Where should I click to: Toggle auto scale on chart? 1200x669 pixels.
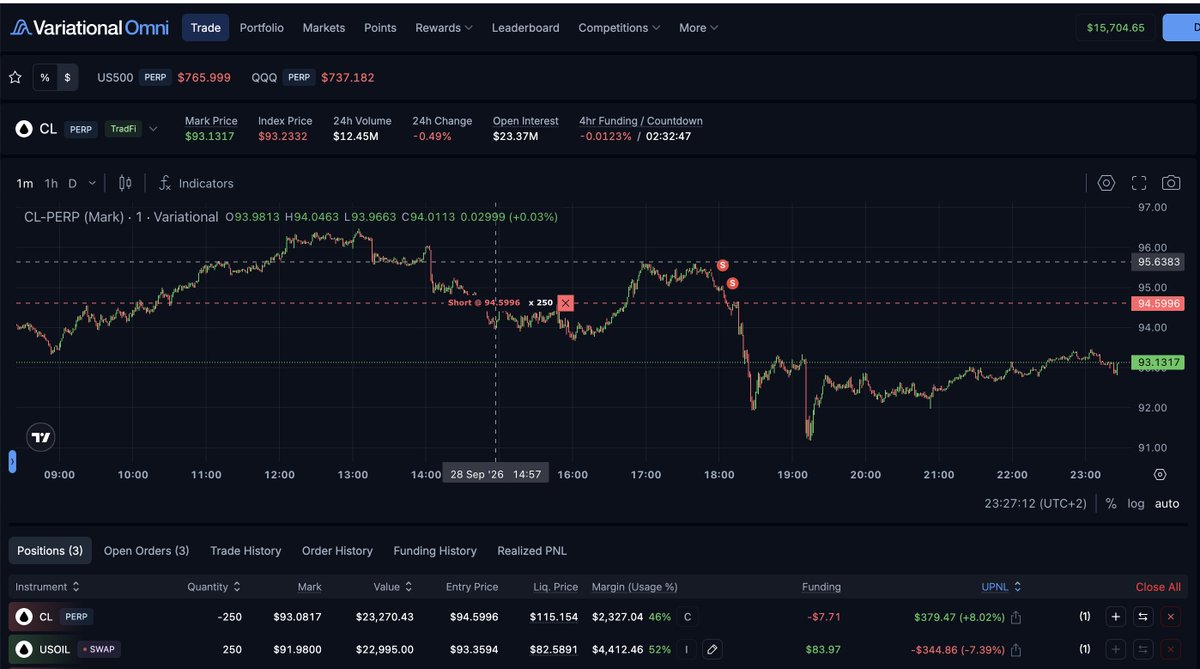(x=1167, y=503)
